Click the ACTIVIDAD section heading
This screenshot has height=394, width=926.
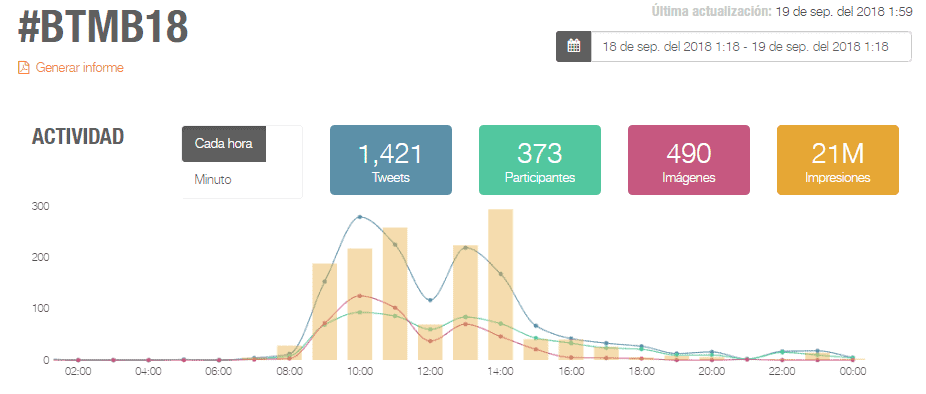(x=77, y=136)
